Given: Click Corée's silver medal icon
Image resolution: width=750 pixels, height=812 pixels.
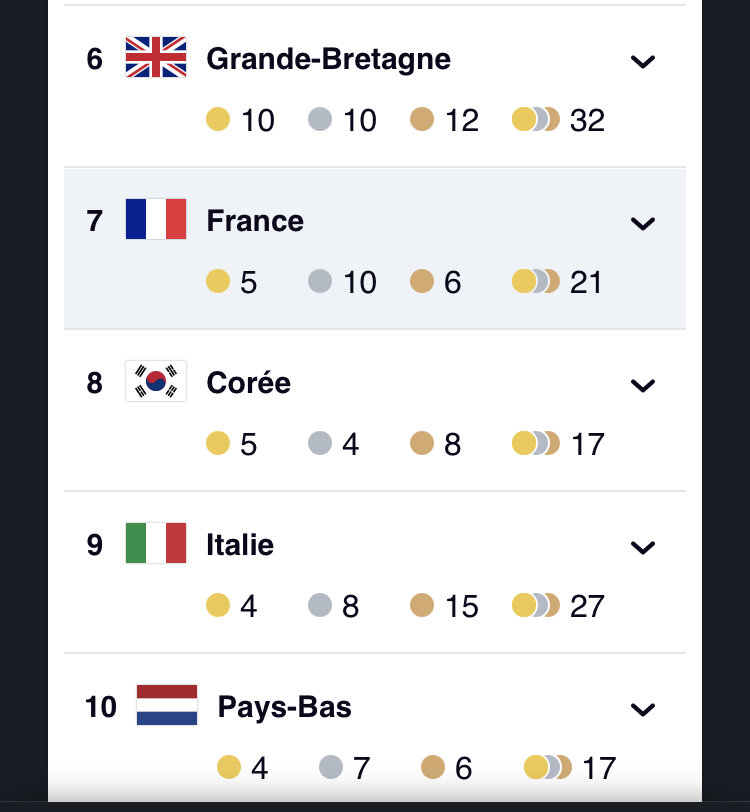Looking at the screenshot, I should pyautogui.click(x=320, y=443).
